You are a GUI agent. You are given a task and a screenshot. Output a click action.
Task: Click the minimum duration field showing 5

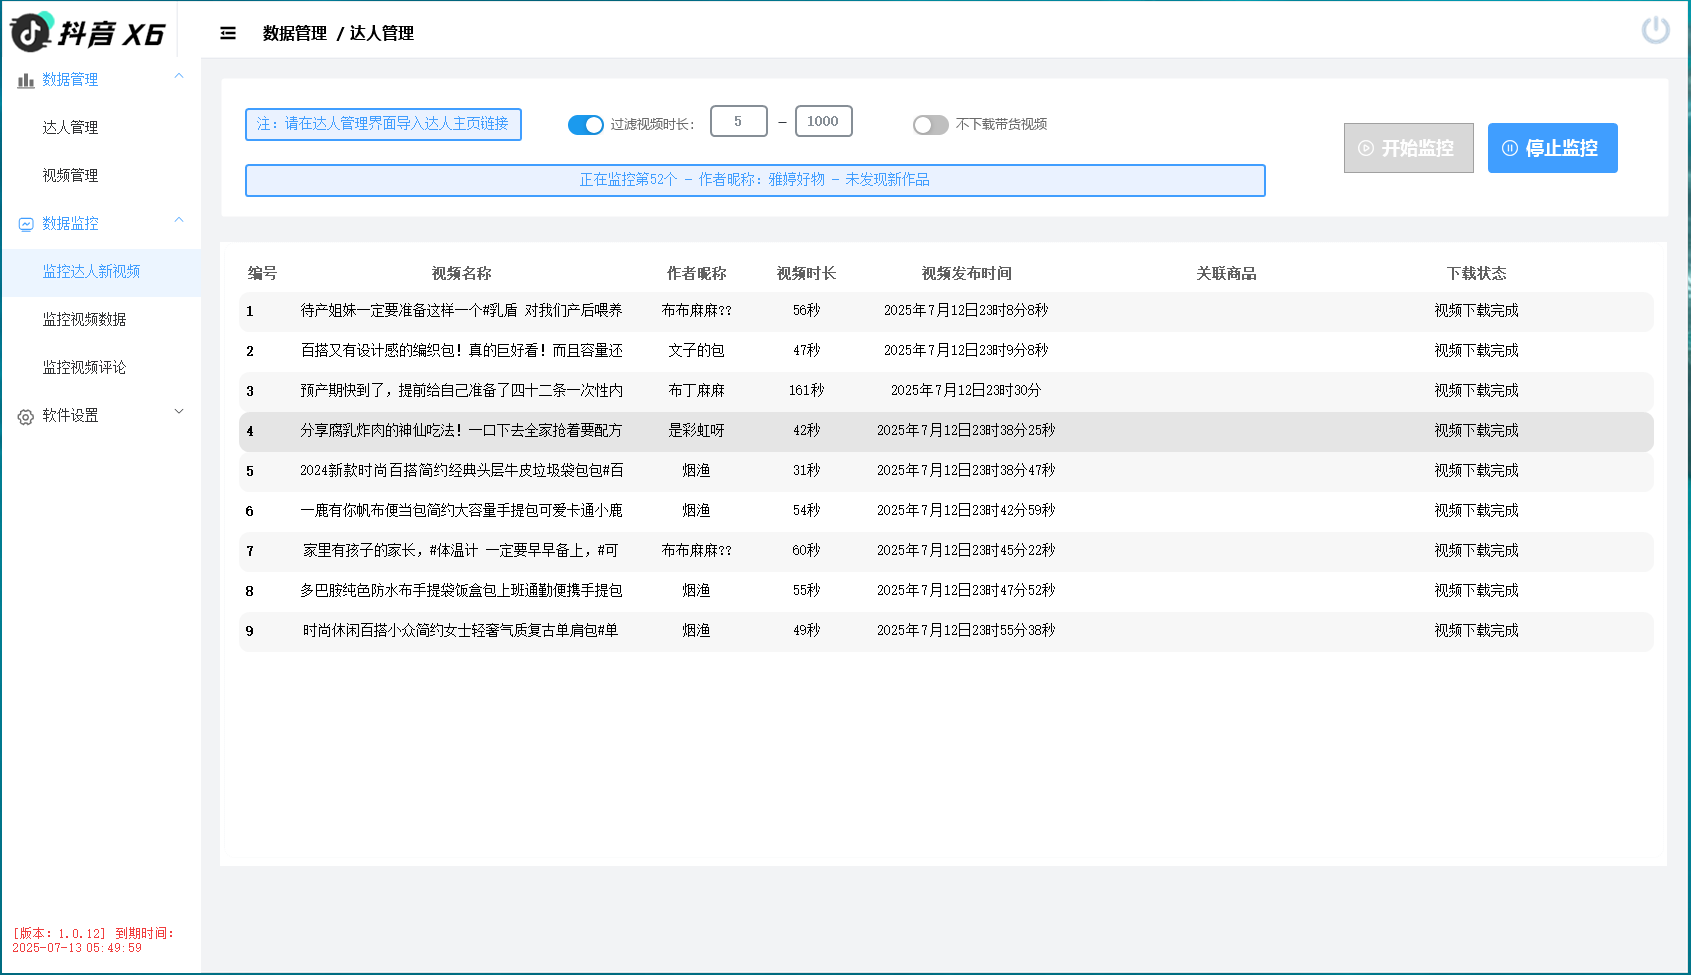pos(739,121)
